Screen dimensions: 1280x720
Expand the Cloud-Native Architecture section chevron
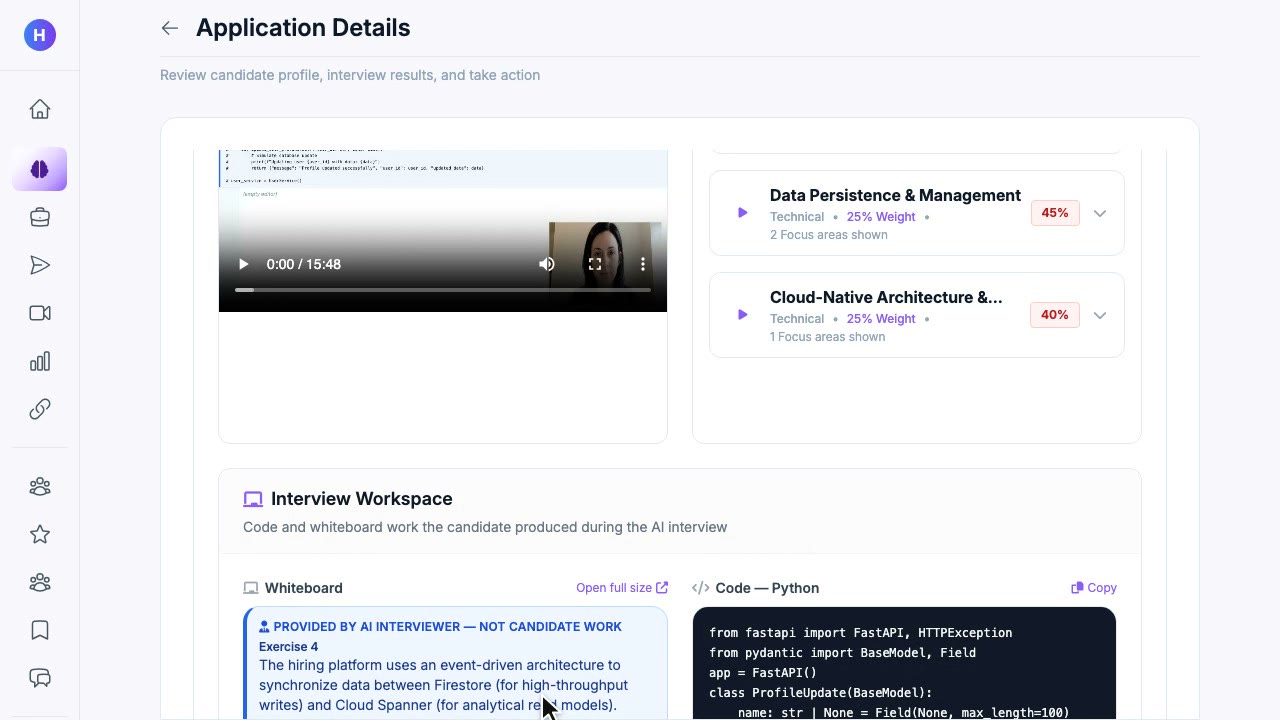click(x=1100, y=315)
